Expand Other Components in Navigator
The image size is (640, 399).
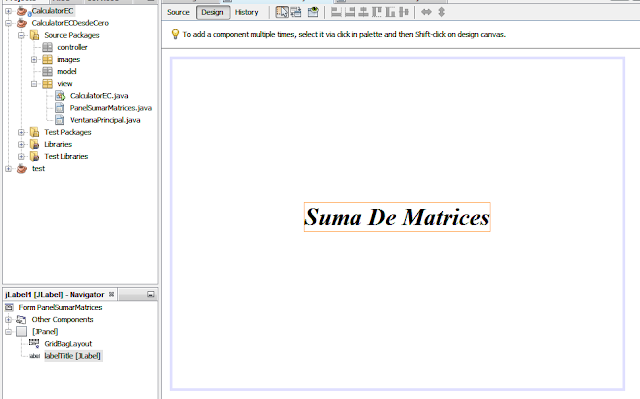9,319
